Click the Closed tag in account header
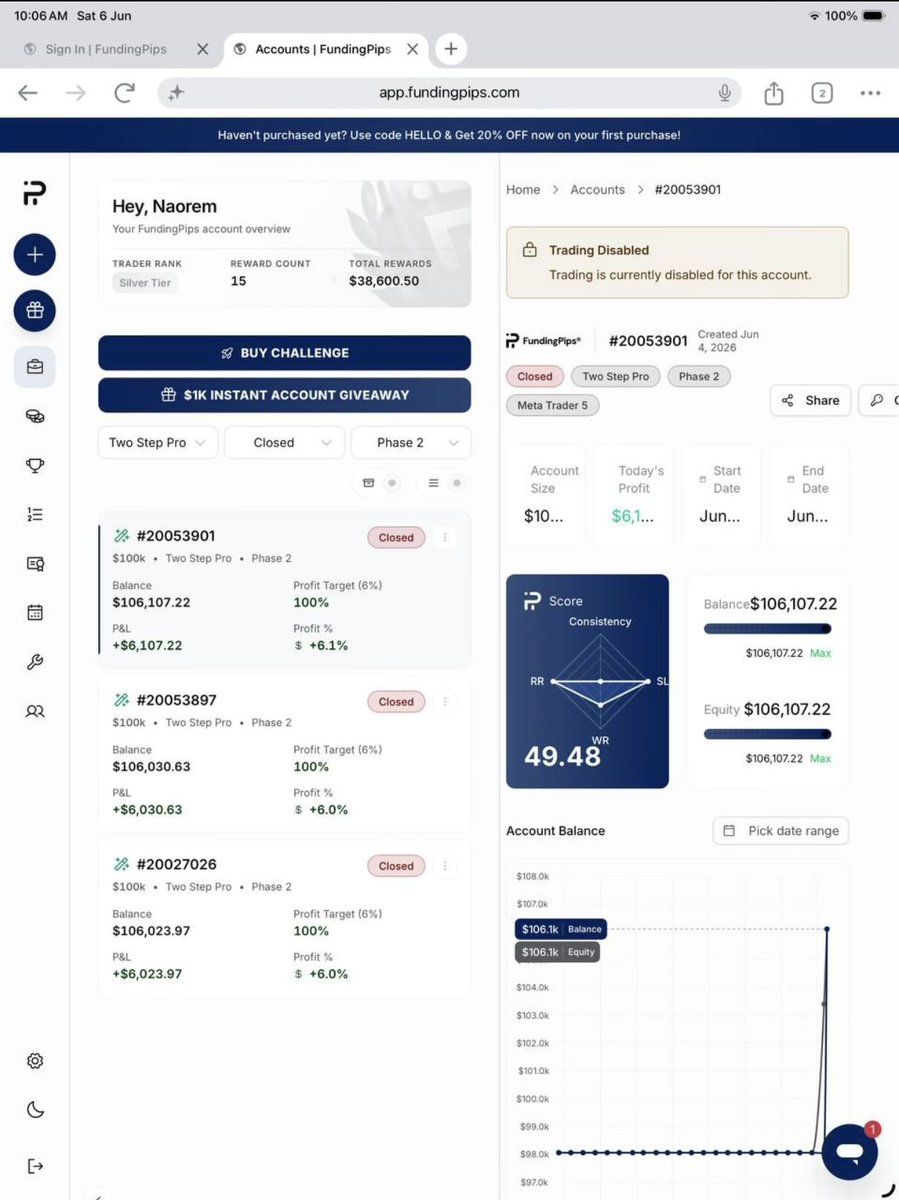The image size is (899, 1200). click(x=535, y=377)
